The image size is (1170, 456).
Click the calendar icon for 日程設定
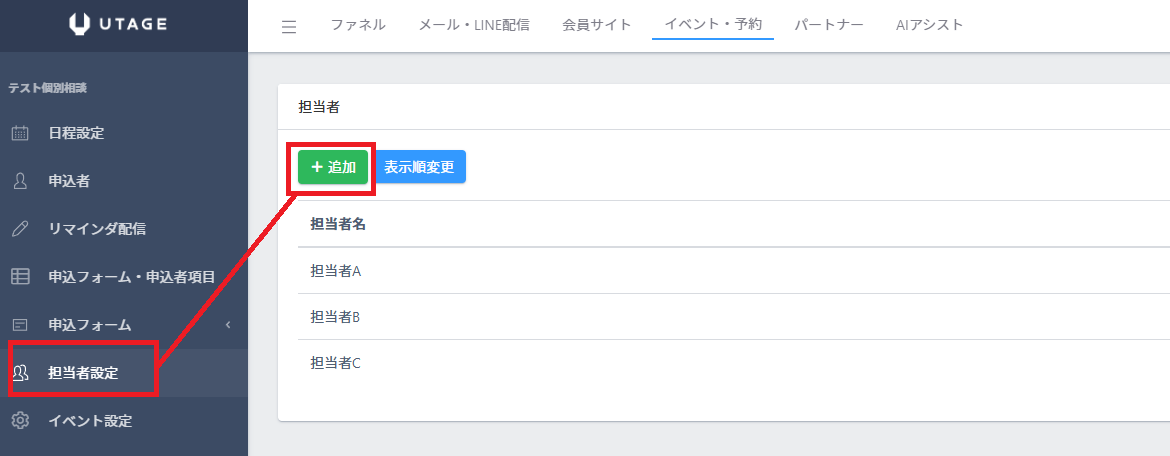20,133
